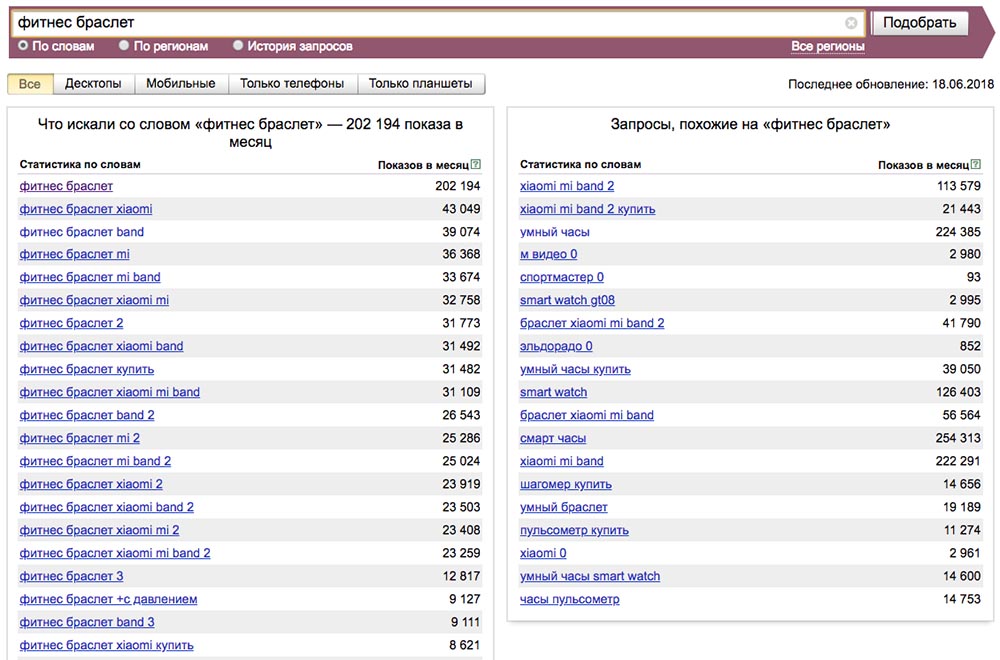
Task: Open the 'фитнес браслет xiaomi' query link
Action: coord(86,209)
